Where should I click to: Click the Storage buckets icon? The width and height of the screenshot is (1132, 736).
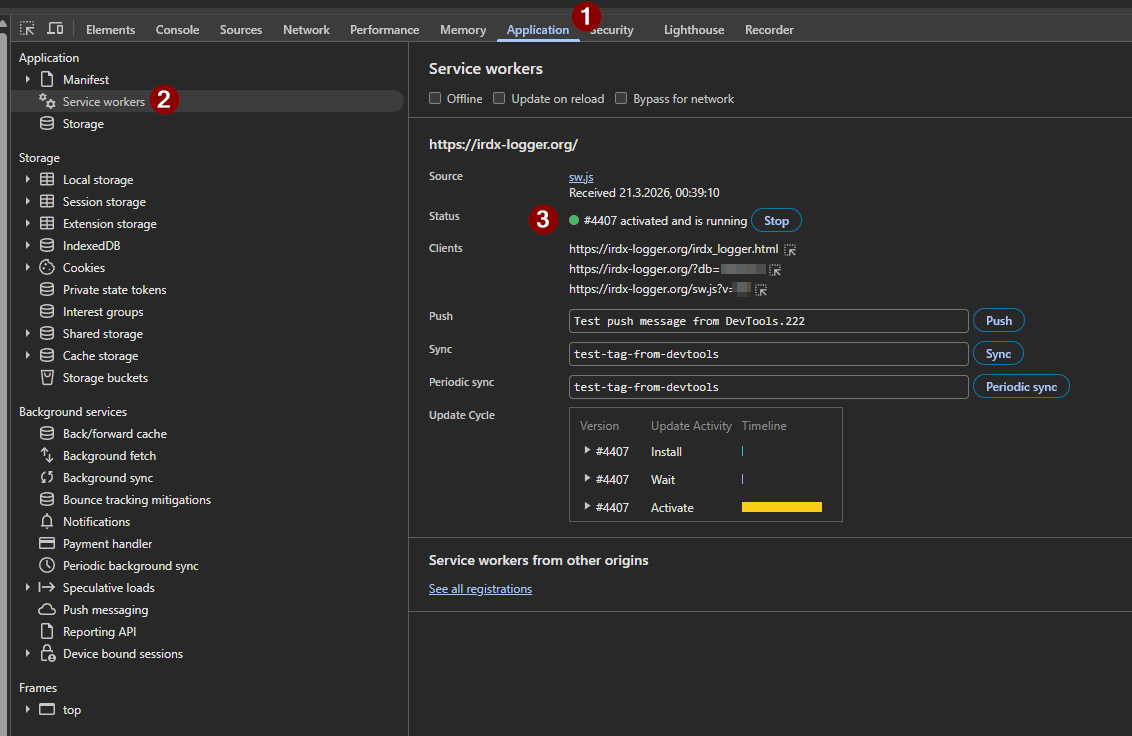click(46, 378)
